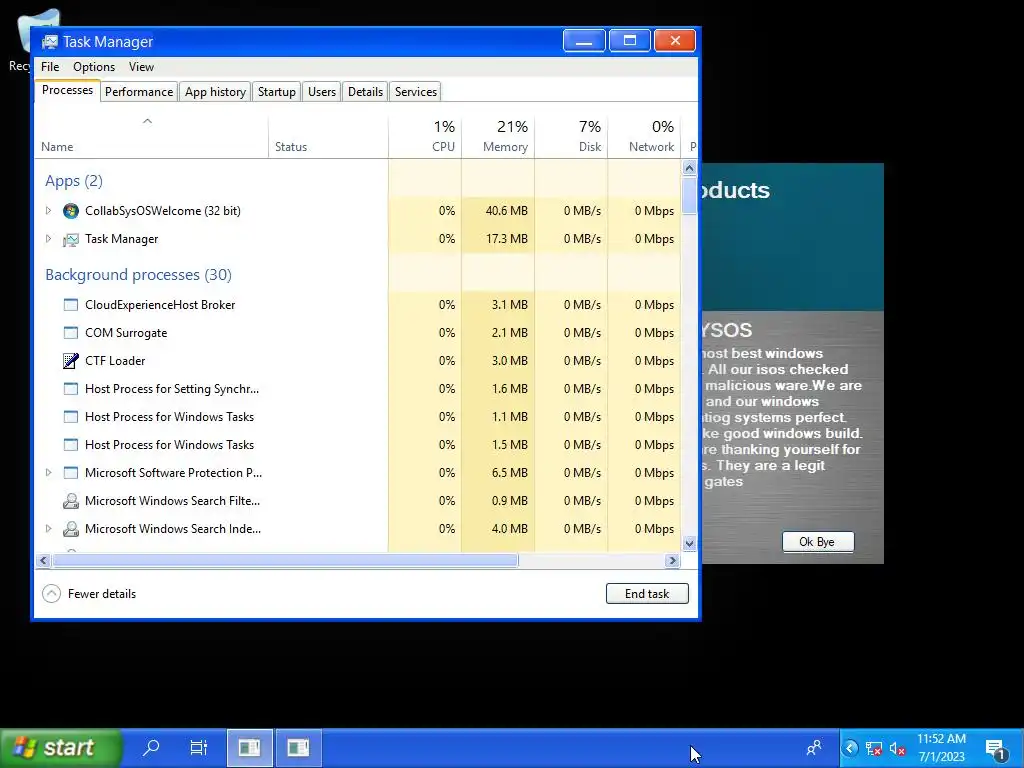Screen dimensions: 1024x768
Task: Select the first Host Process for Windows Tasks row, 1.1 MB
Action: [x=358, y=417]
